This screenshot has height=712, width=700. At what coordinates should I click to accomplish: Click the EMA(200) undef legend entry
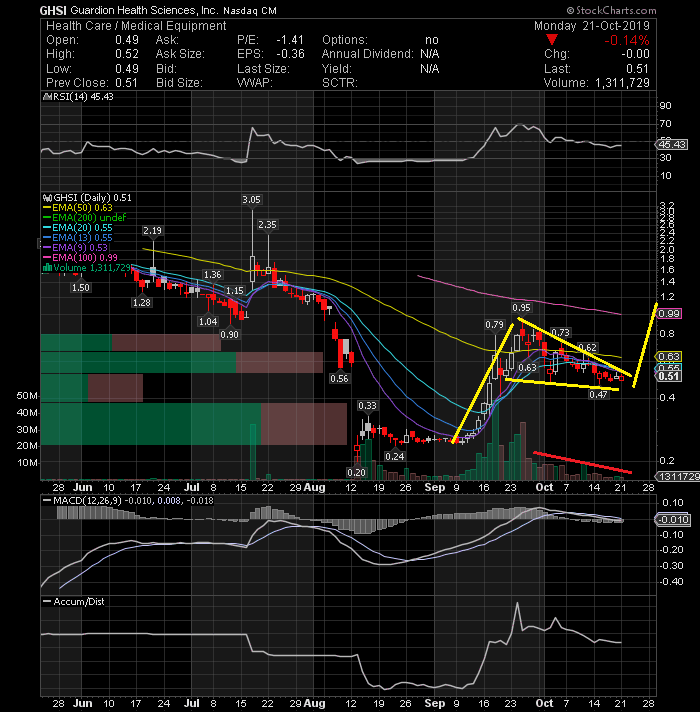(84, 218)
